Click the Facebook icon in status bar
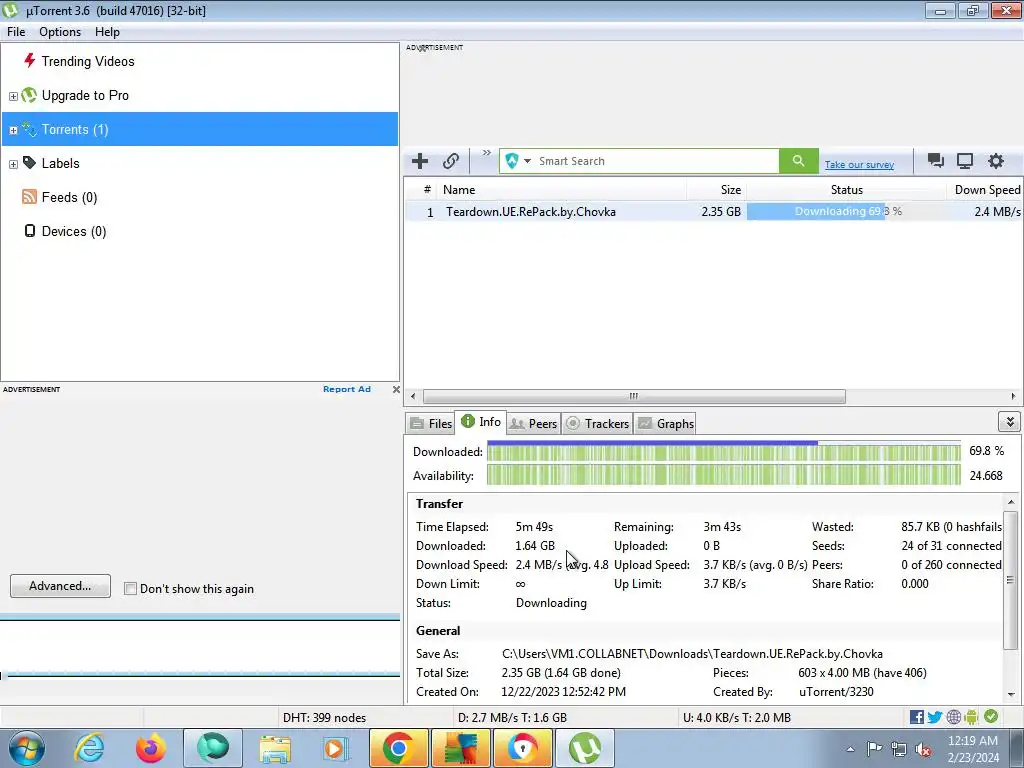Image resolution: width=1024 pixels, height=768 pixels. tap(916, 717)
